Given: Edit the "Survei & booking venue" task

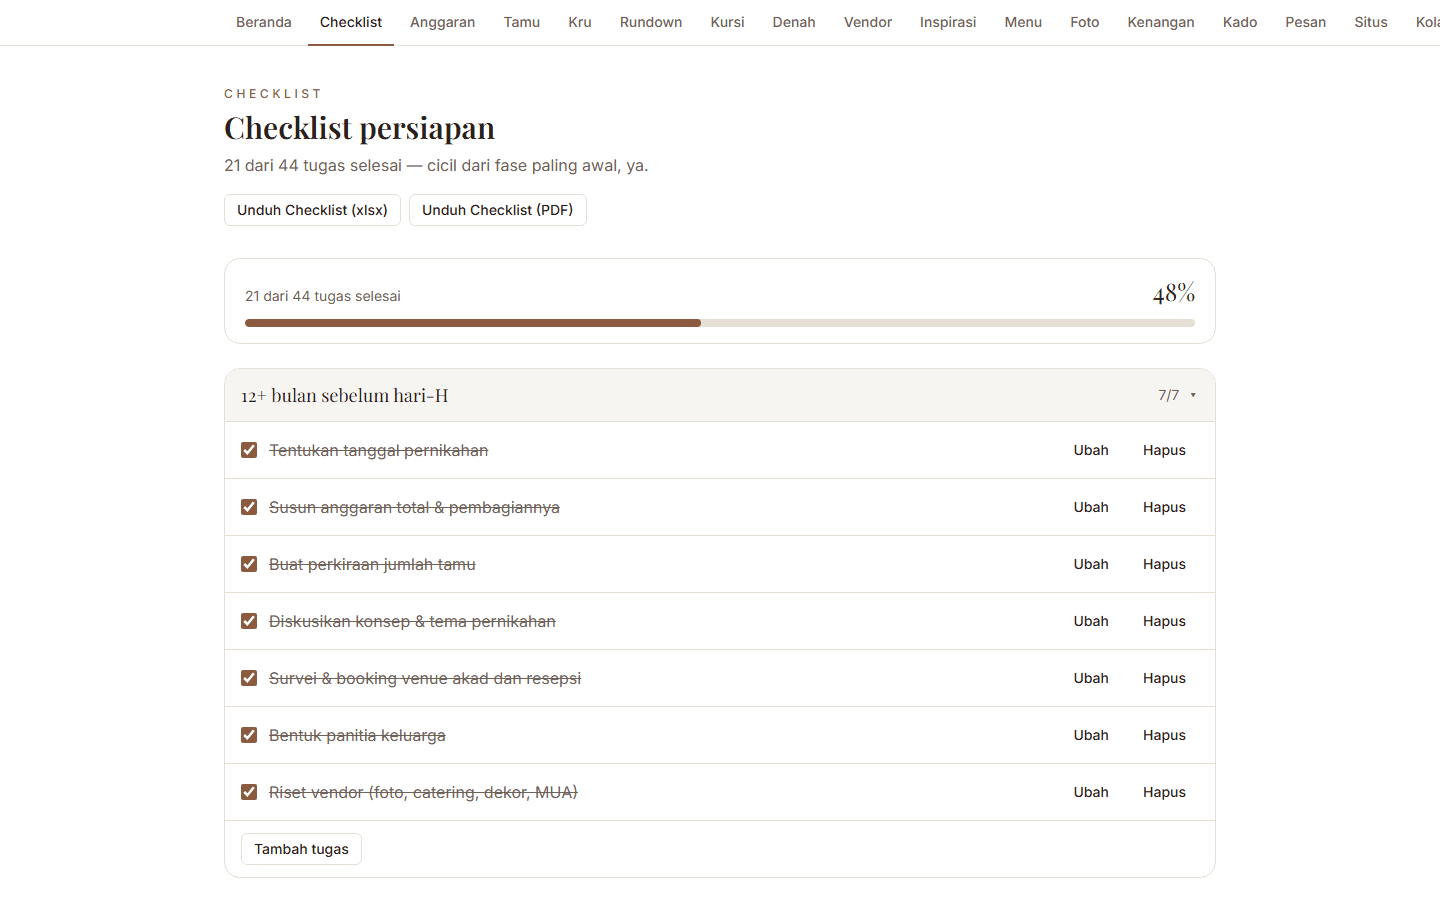Looking at the screenshot, I should coord(1091,678).
